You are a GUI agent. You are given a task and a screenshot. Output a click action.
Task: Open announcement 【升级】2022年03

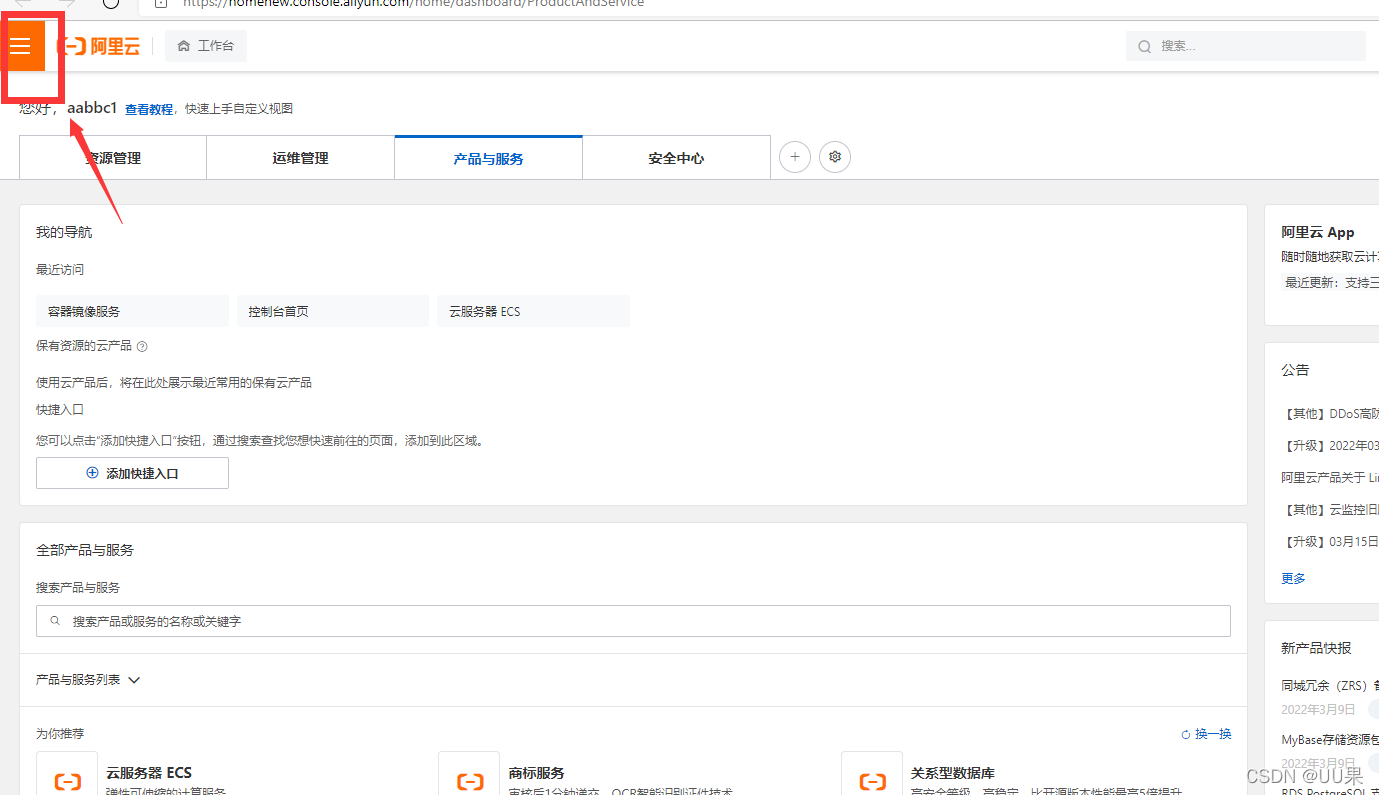click(1330, 445)
